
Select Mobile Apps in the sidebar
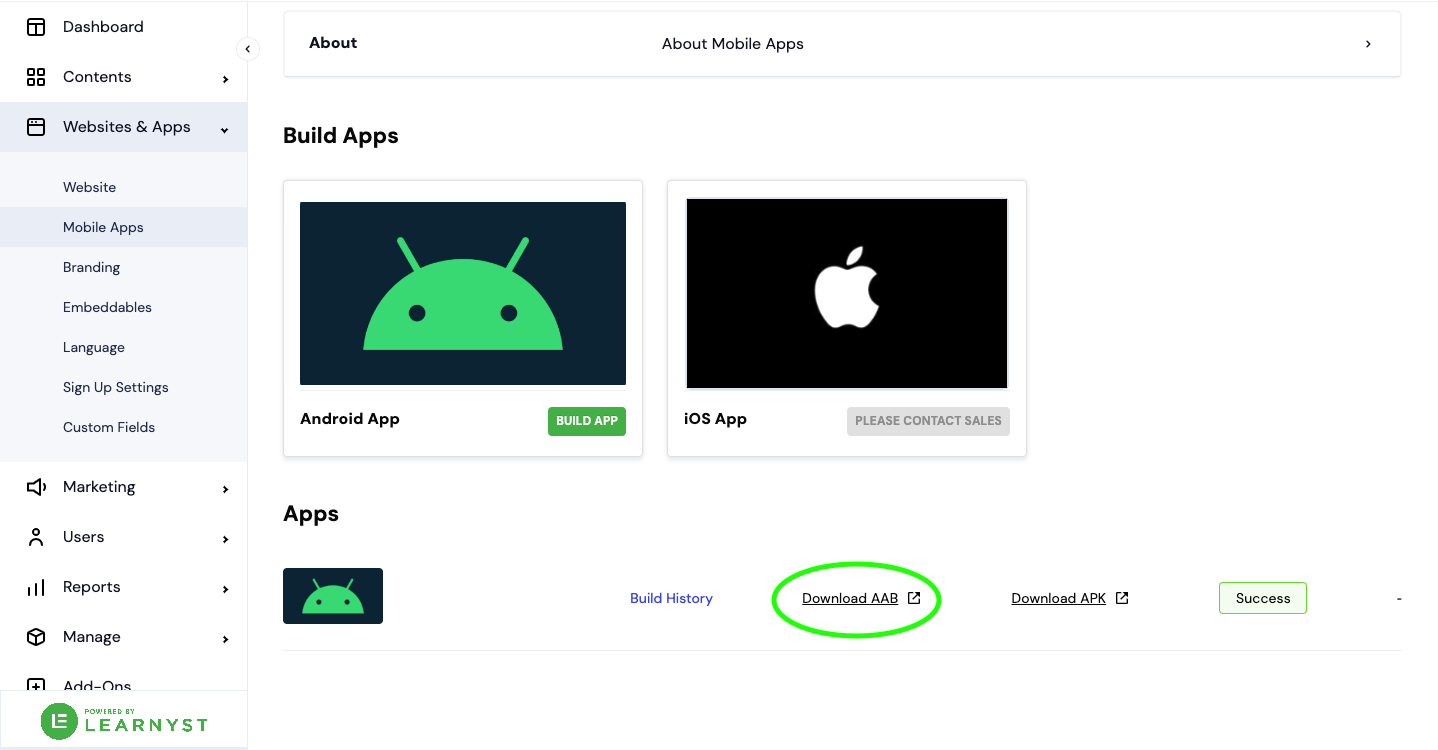(124, 227)
